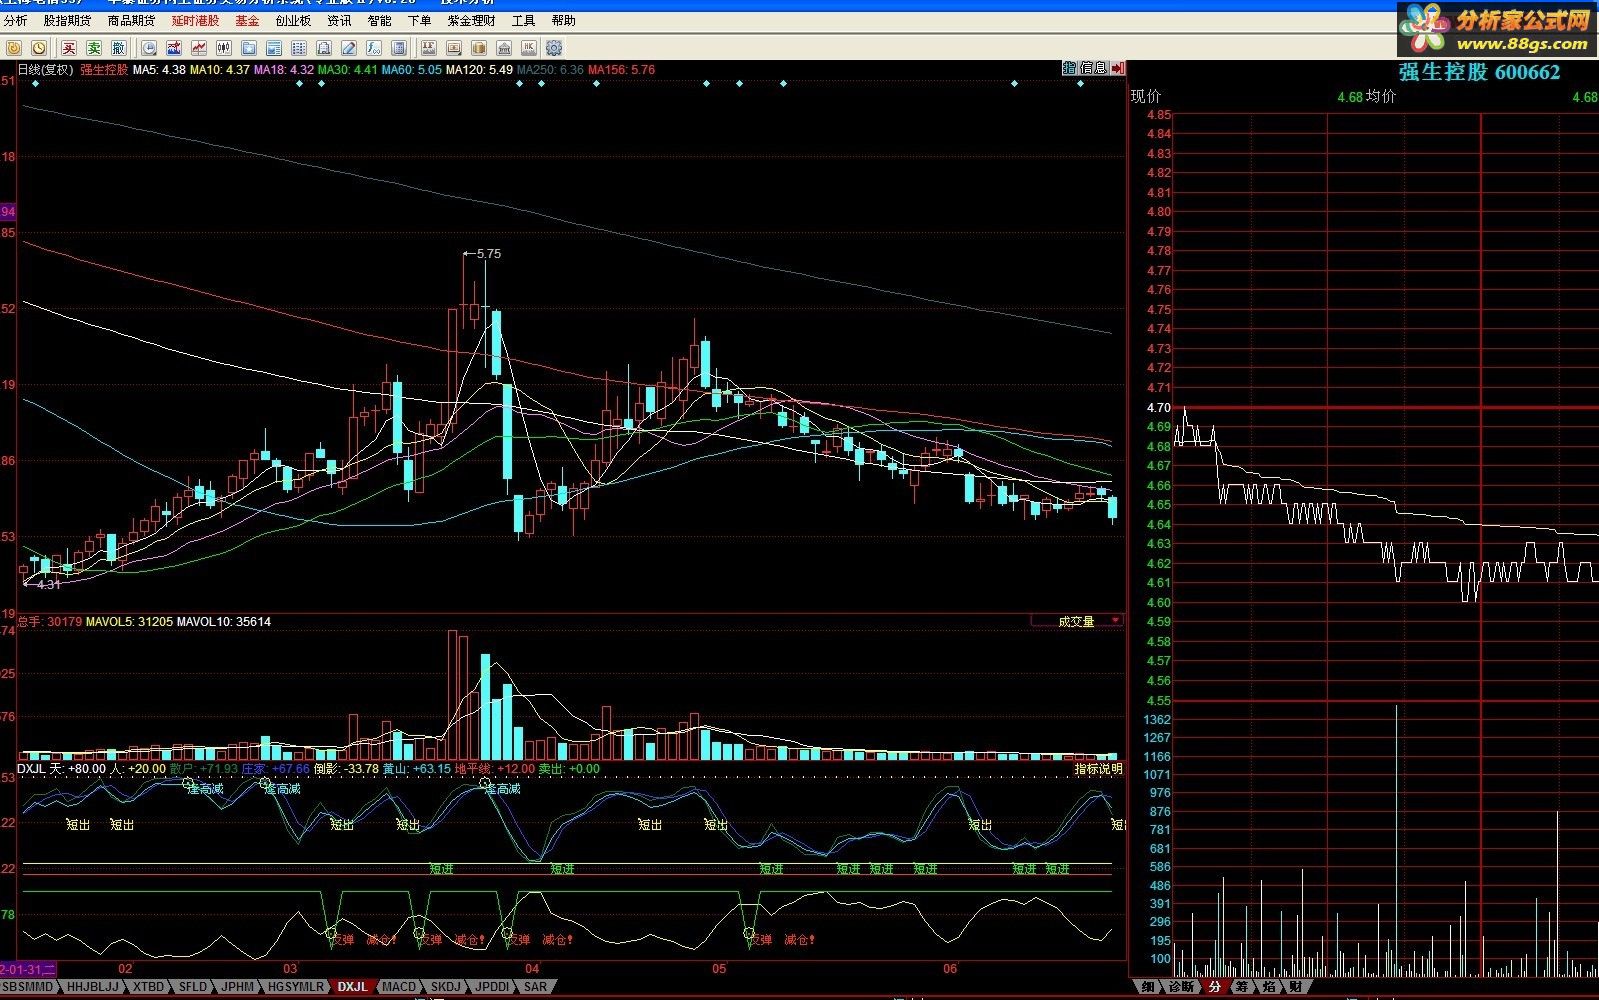Open the 延时港股 menu

coord(195,21)
